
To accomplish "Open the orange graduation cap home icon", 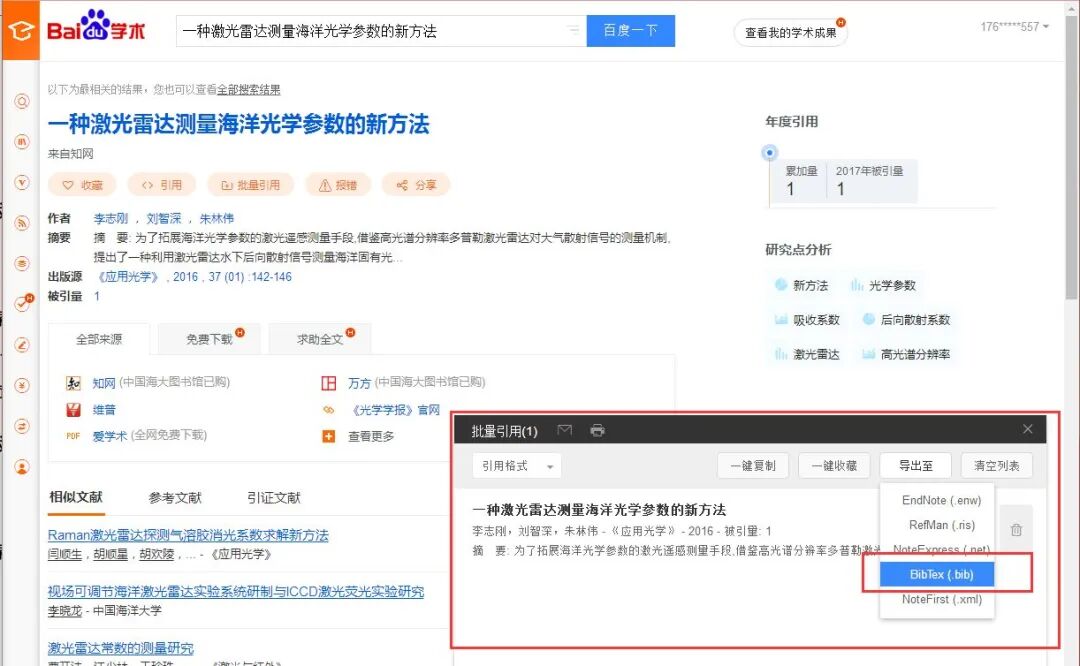I will pyautogui.click(x=21, y=30).
